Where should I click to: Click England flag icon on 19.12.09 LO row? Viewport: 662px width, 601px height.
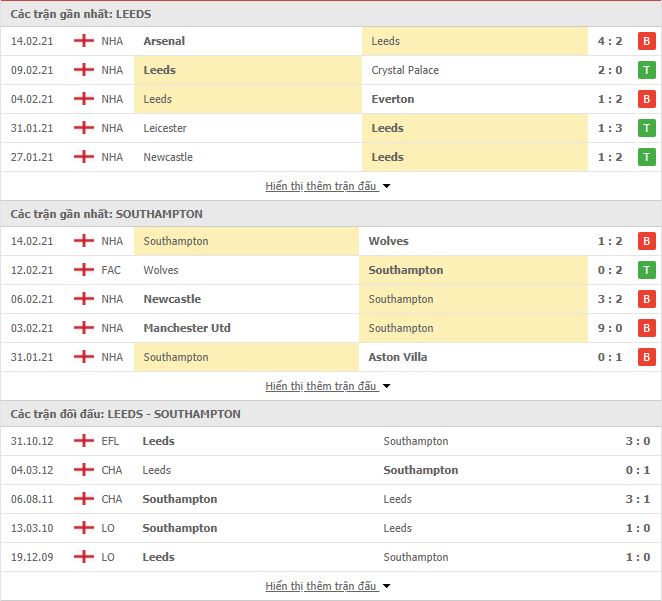point(84,557)
